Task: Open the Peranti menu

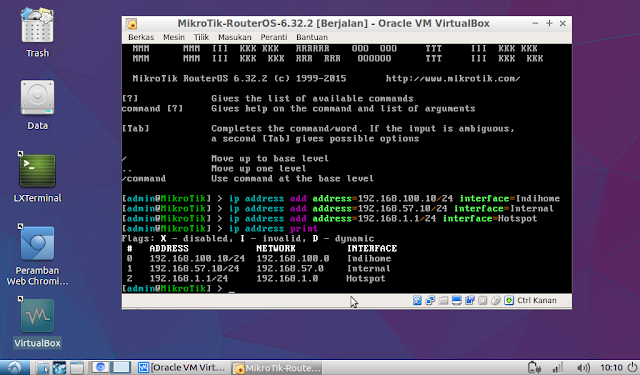Action: 274,37
